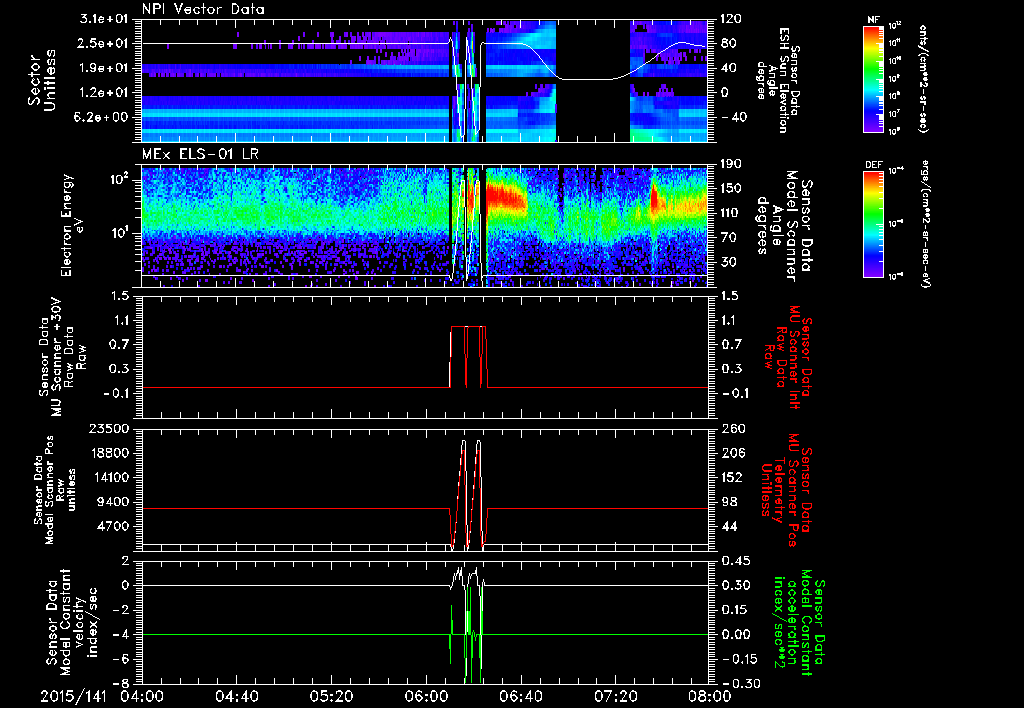Select the NPI Vector Data panel title

[x=202, y=10]
